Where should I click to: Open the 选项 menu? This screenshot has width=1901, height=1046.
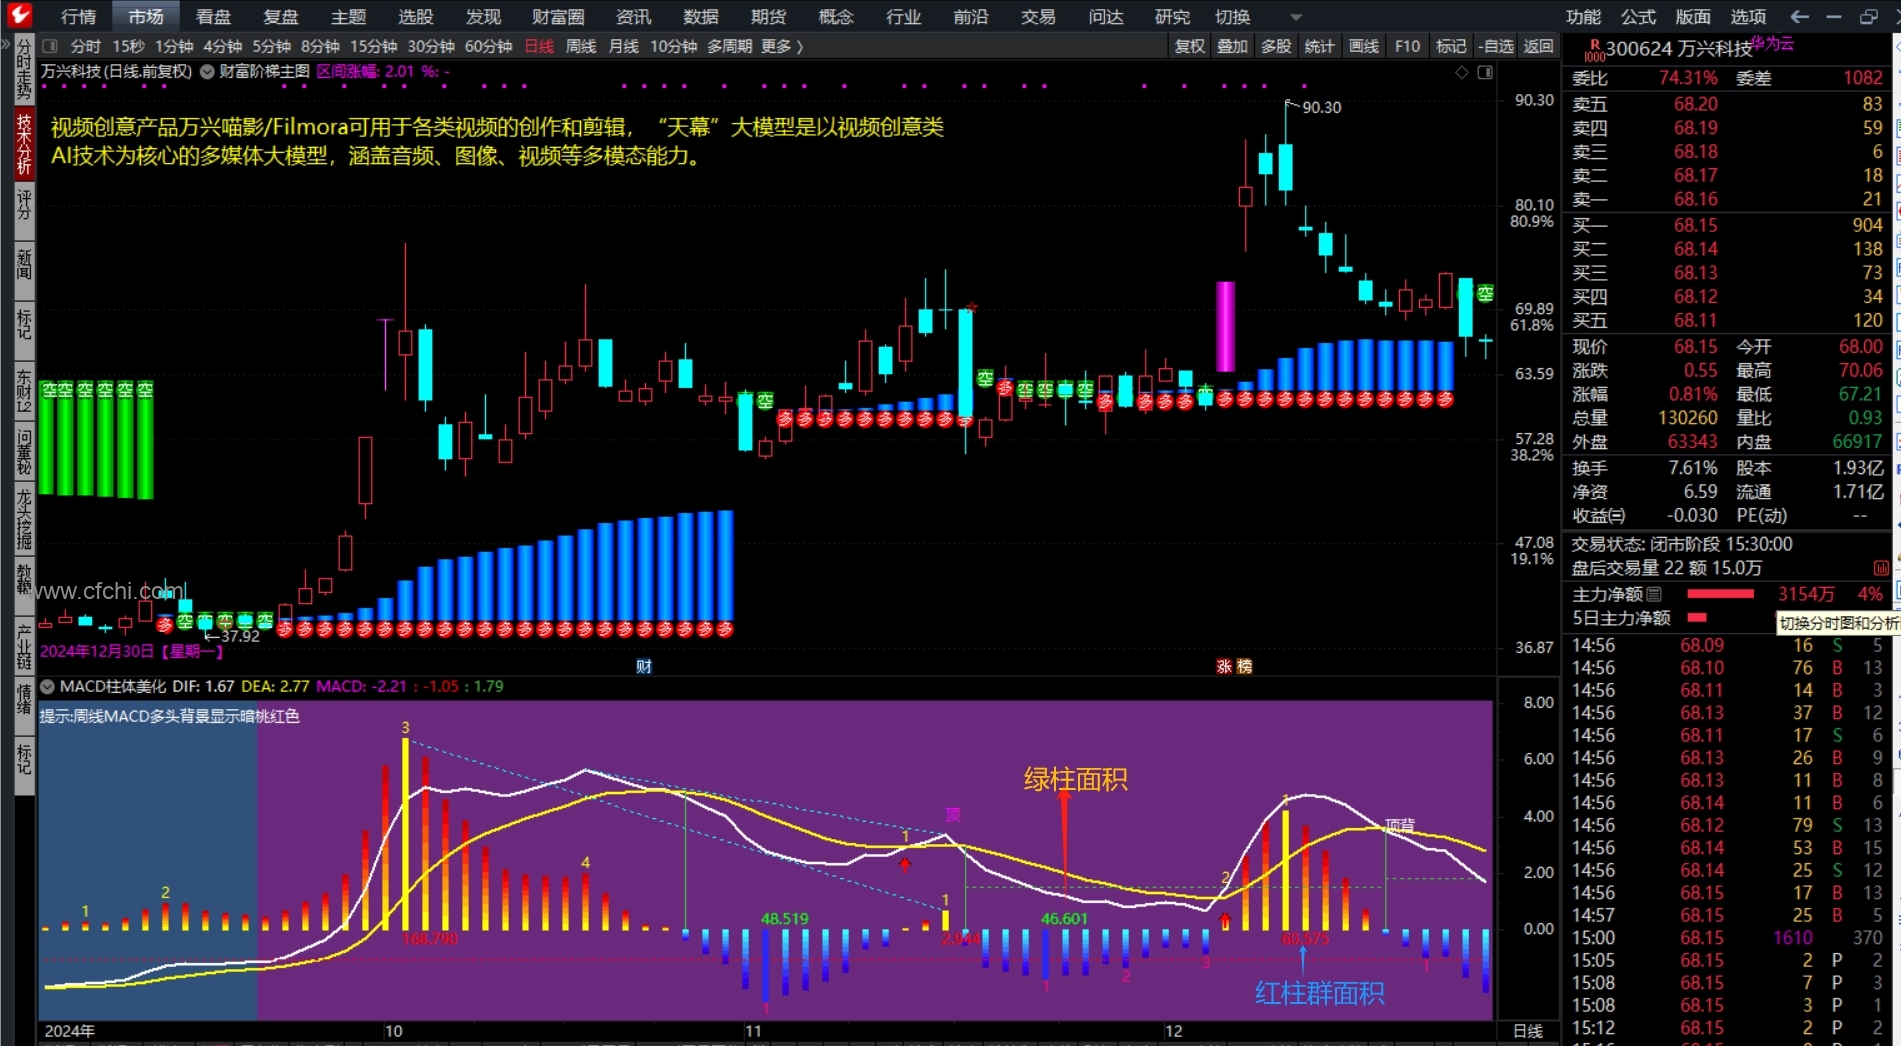click(1748, 16)
